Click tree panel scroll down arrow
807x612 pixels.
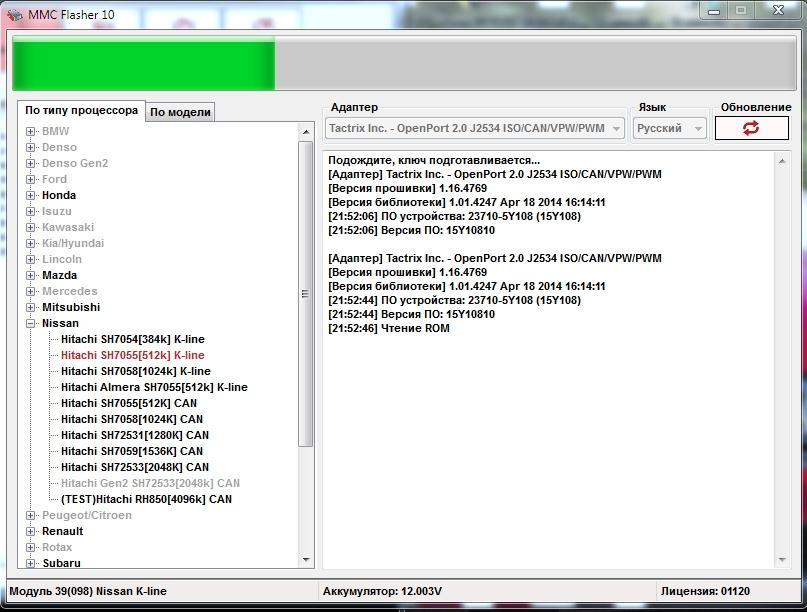click(306, 559)
